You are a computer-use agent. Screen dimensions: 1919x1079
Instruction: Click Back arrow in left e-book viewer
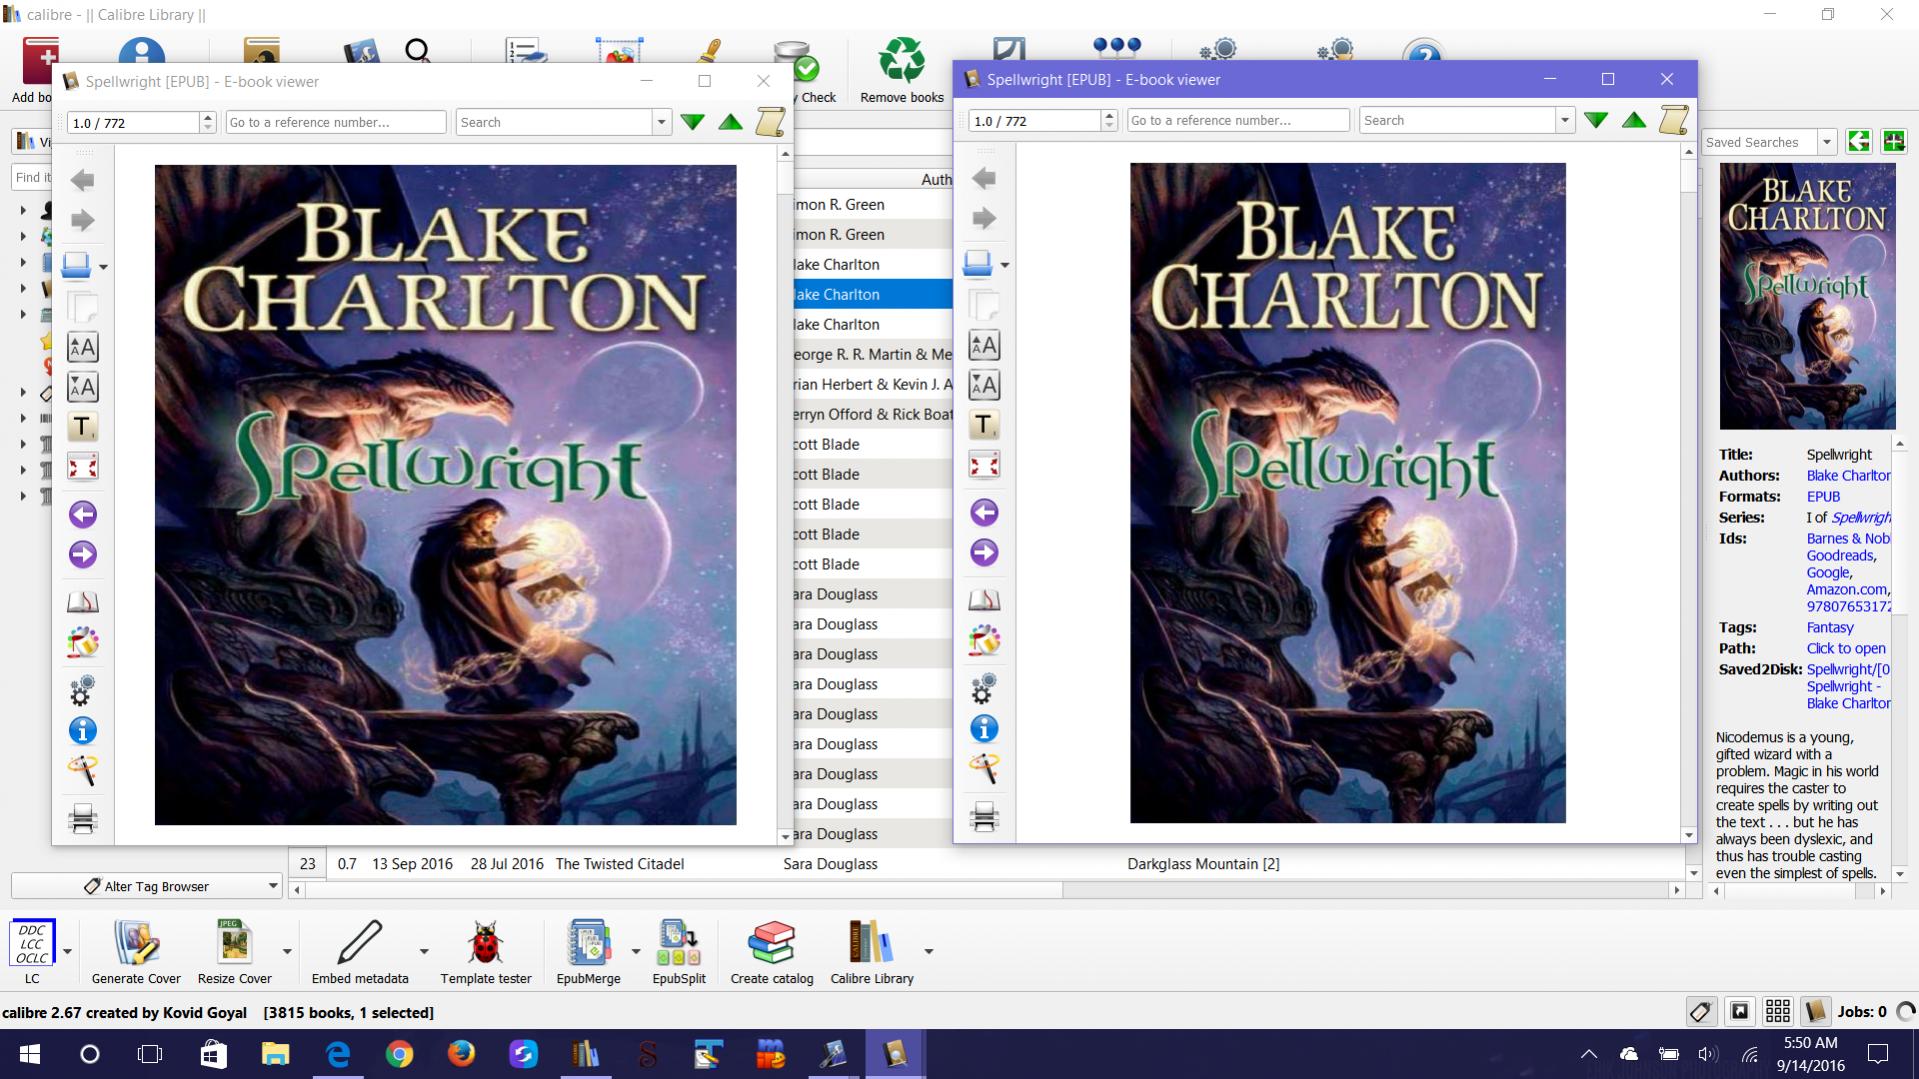tap(83, 180)
